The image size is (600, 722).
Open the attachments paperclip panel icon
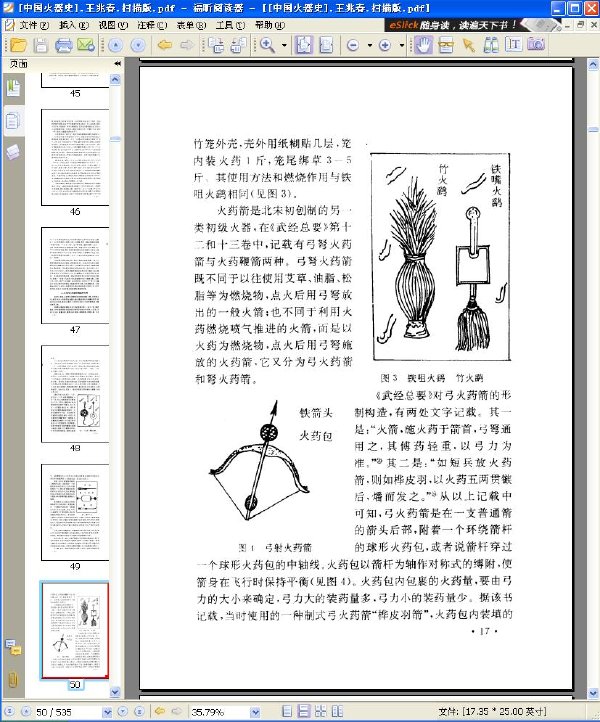click(x=12, y=680)
